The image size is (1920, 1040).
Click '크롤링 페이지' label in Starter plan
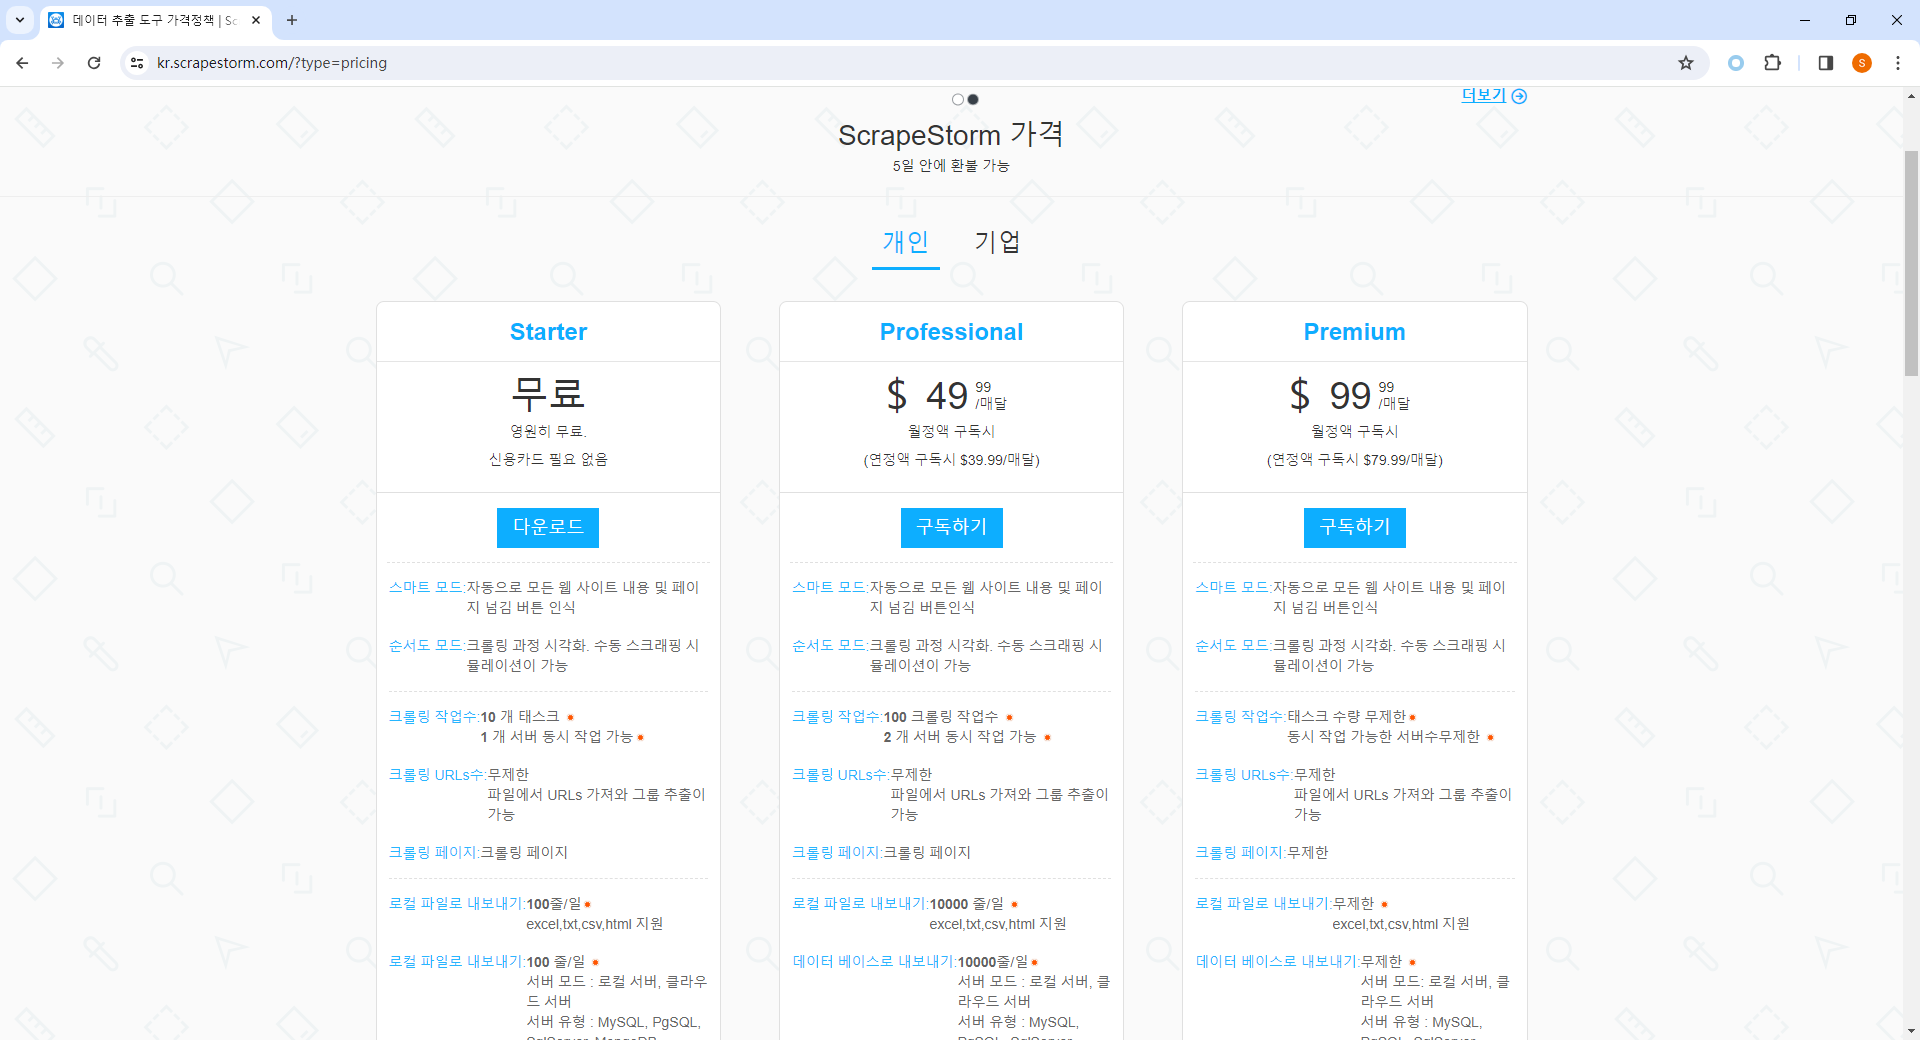433,853
